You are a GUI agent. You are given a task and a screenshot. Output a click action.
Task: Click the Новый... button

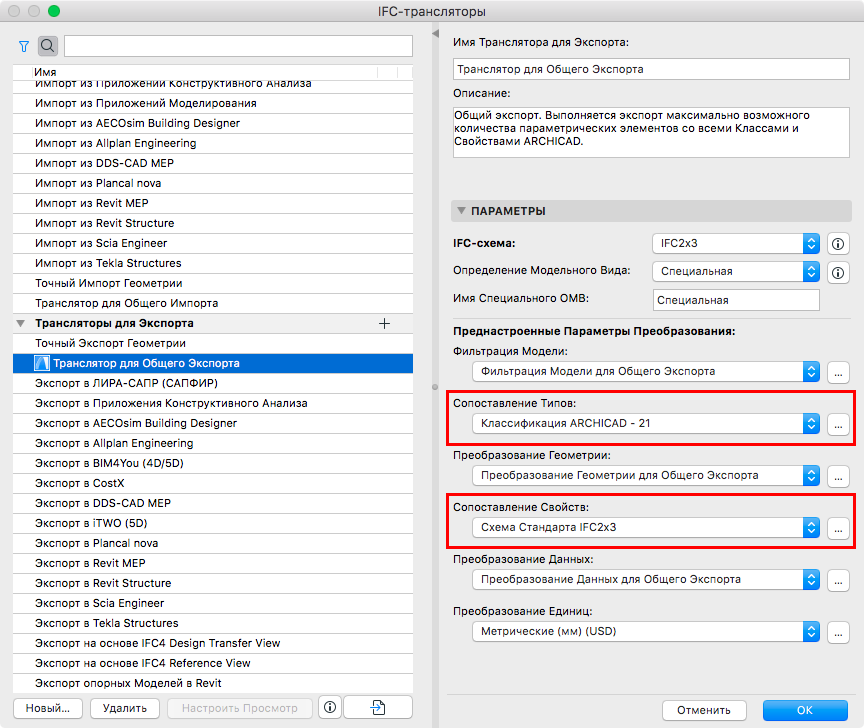click(48, 708)
